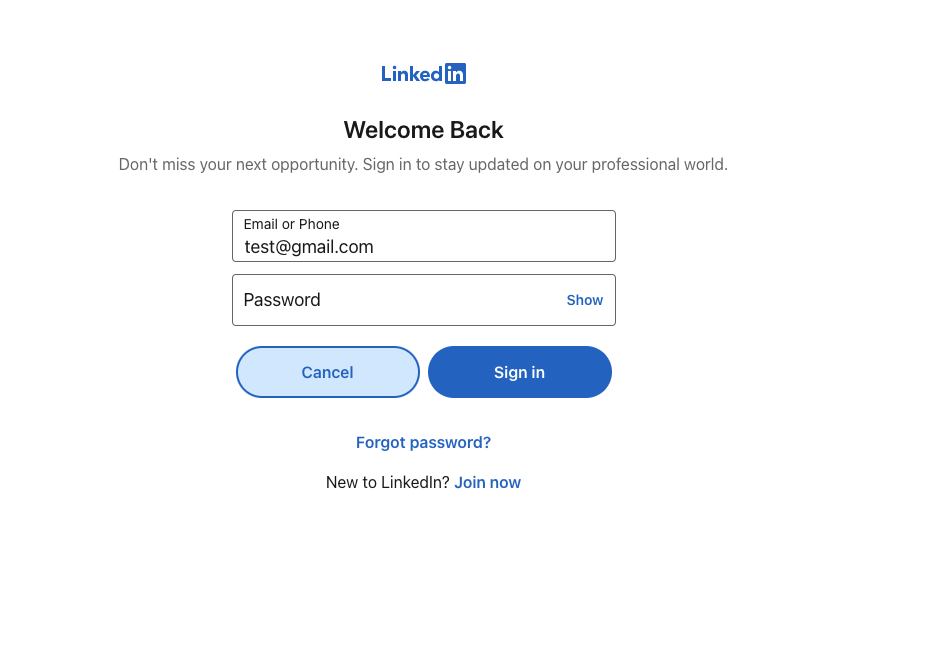This screenshot has height=646, width=948.
Task: Place the cursor right after "test@gmail.com"
Action: click(x=375, y=247)
